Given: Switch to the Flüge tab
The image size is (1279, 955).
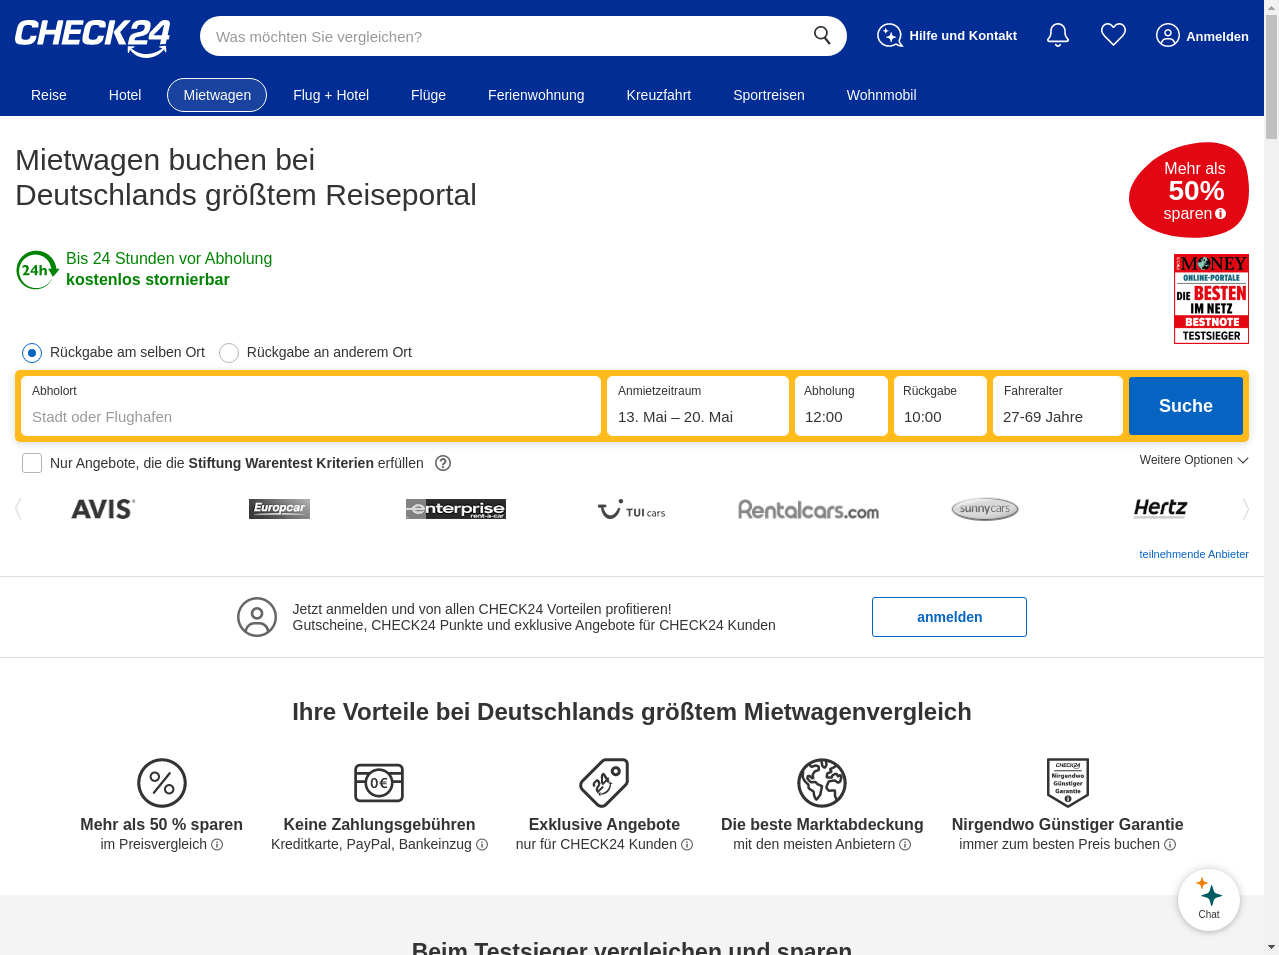Looking at the screenshot, I should coord(428,95).
